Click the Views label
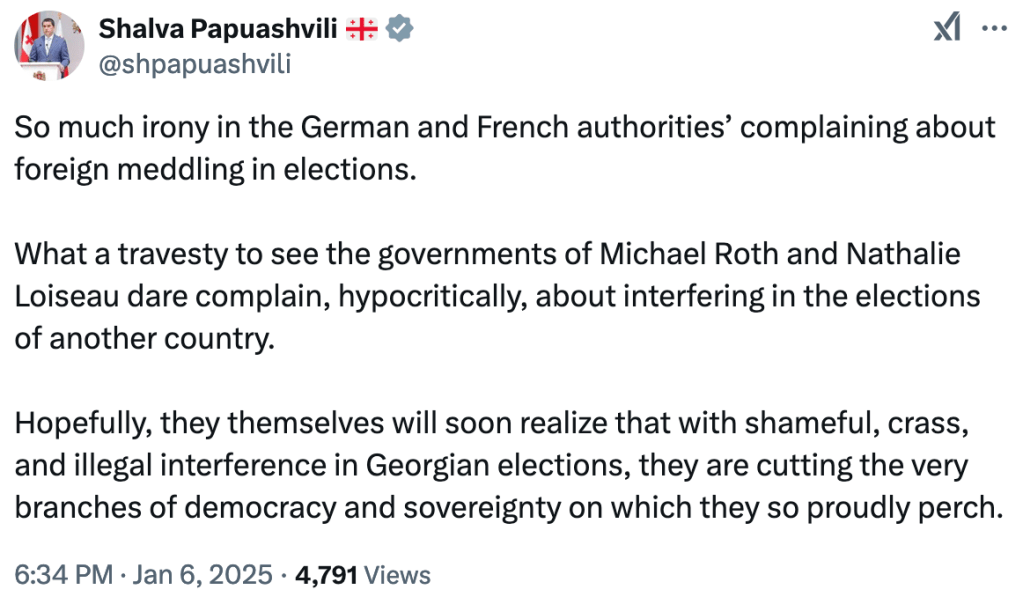 (398, 575)
